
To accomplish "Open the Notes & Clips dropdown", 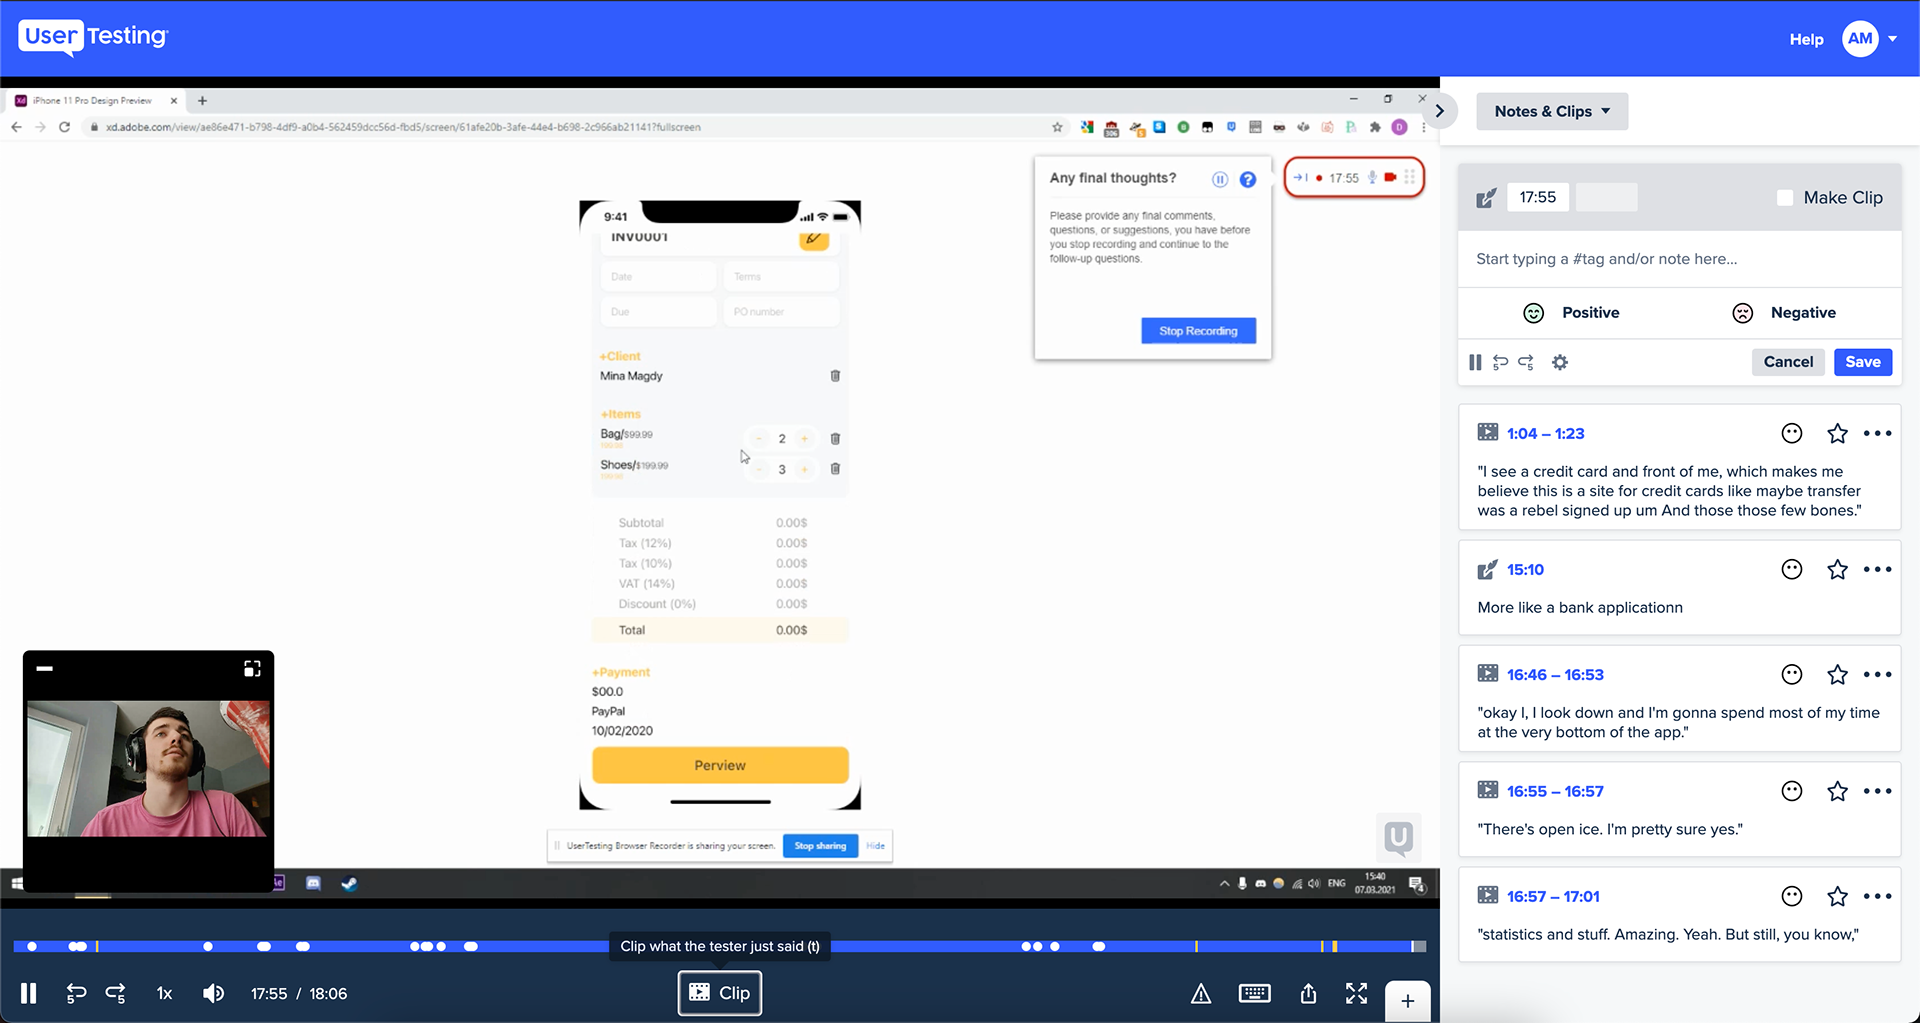I will click(1552, 111).
